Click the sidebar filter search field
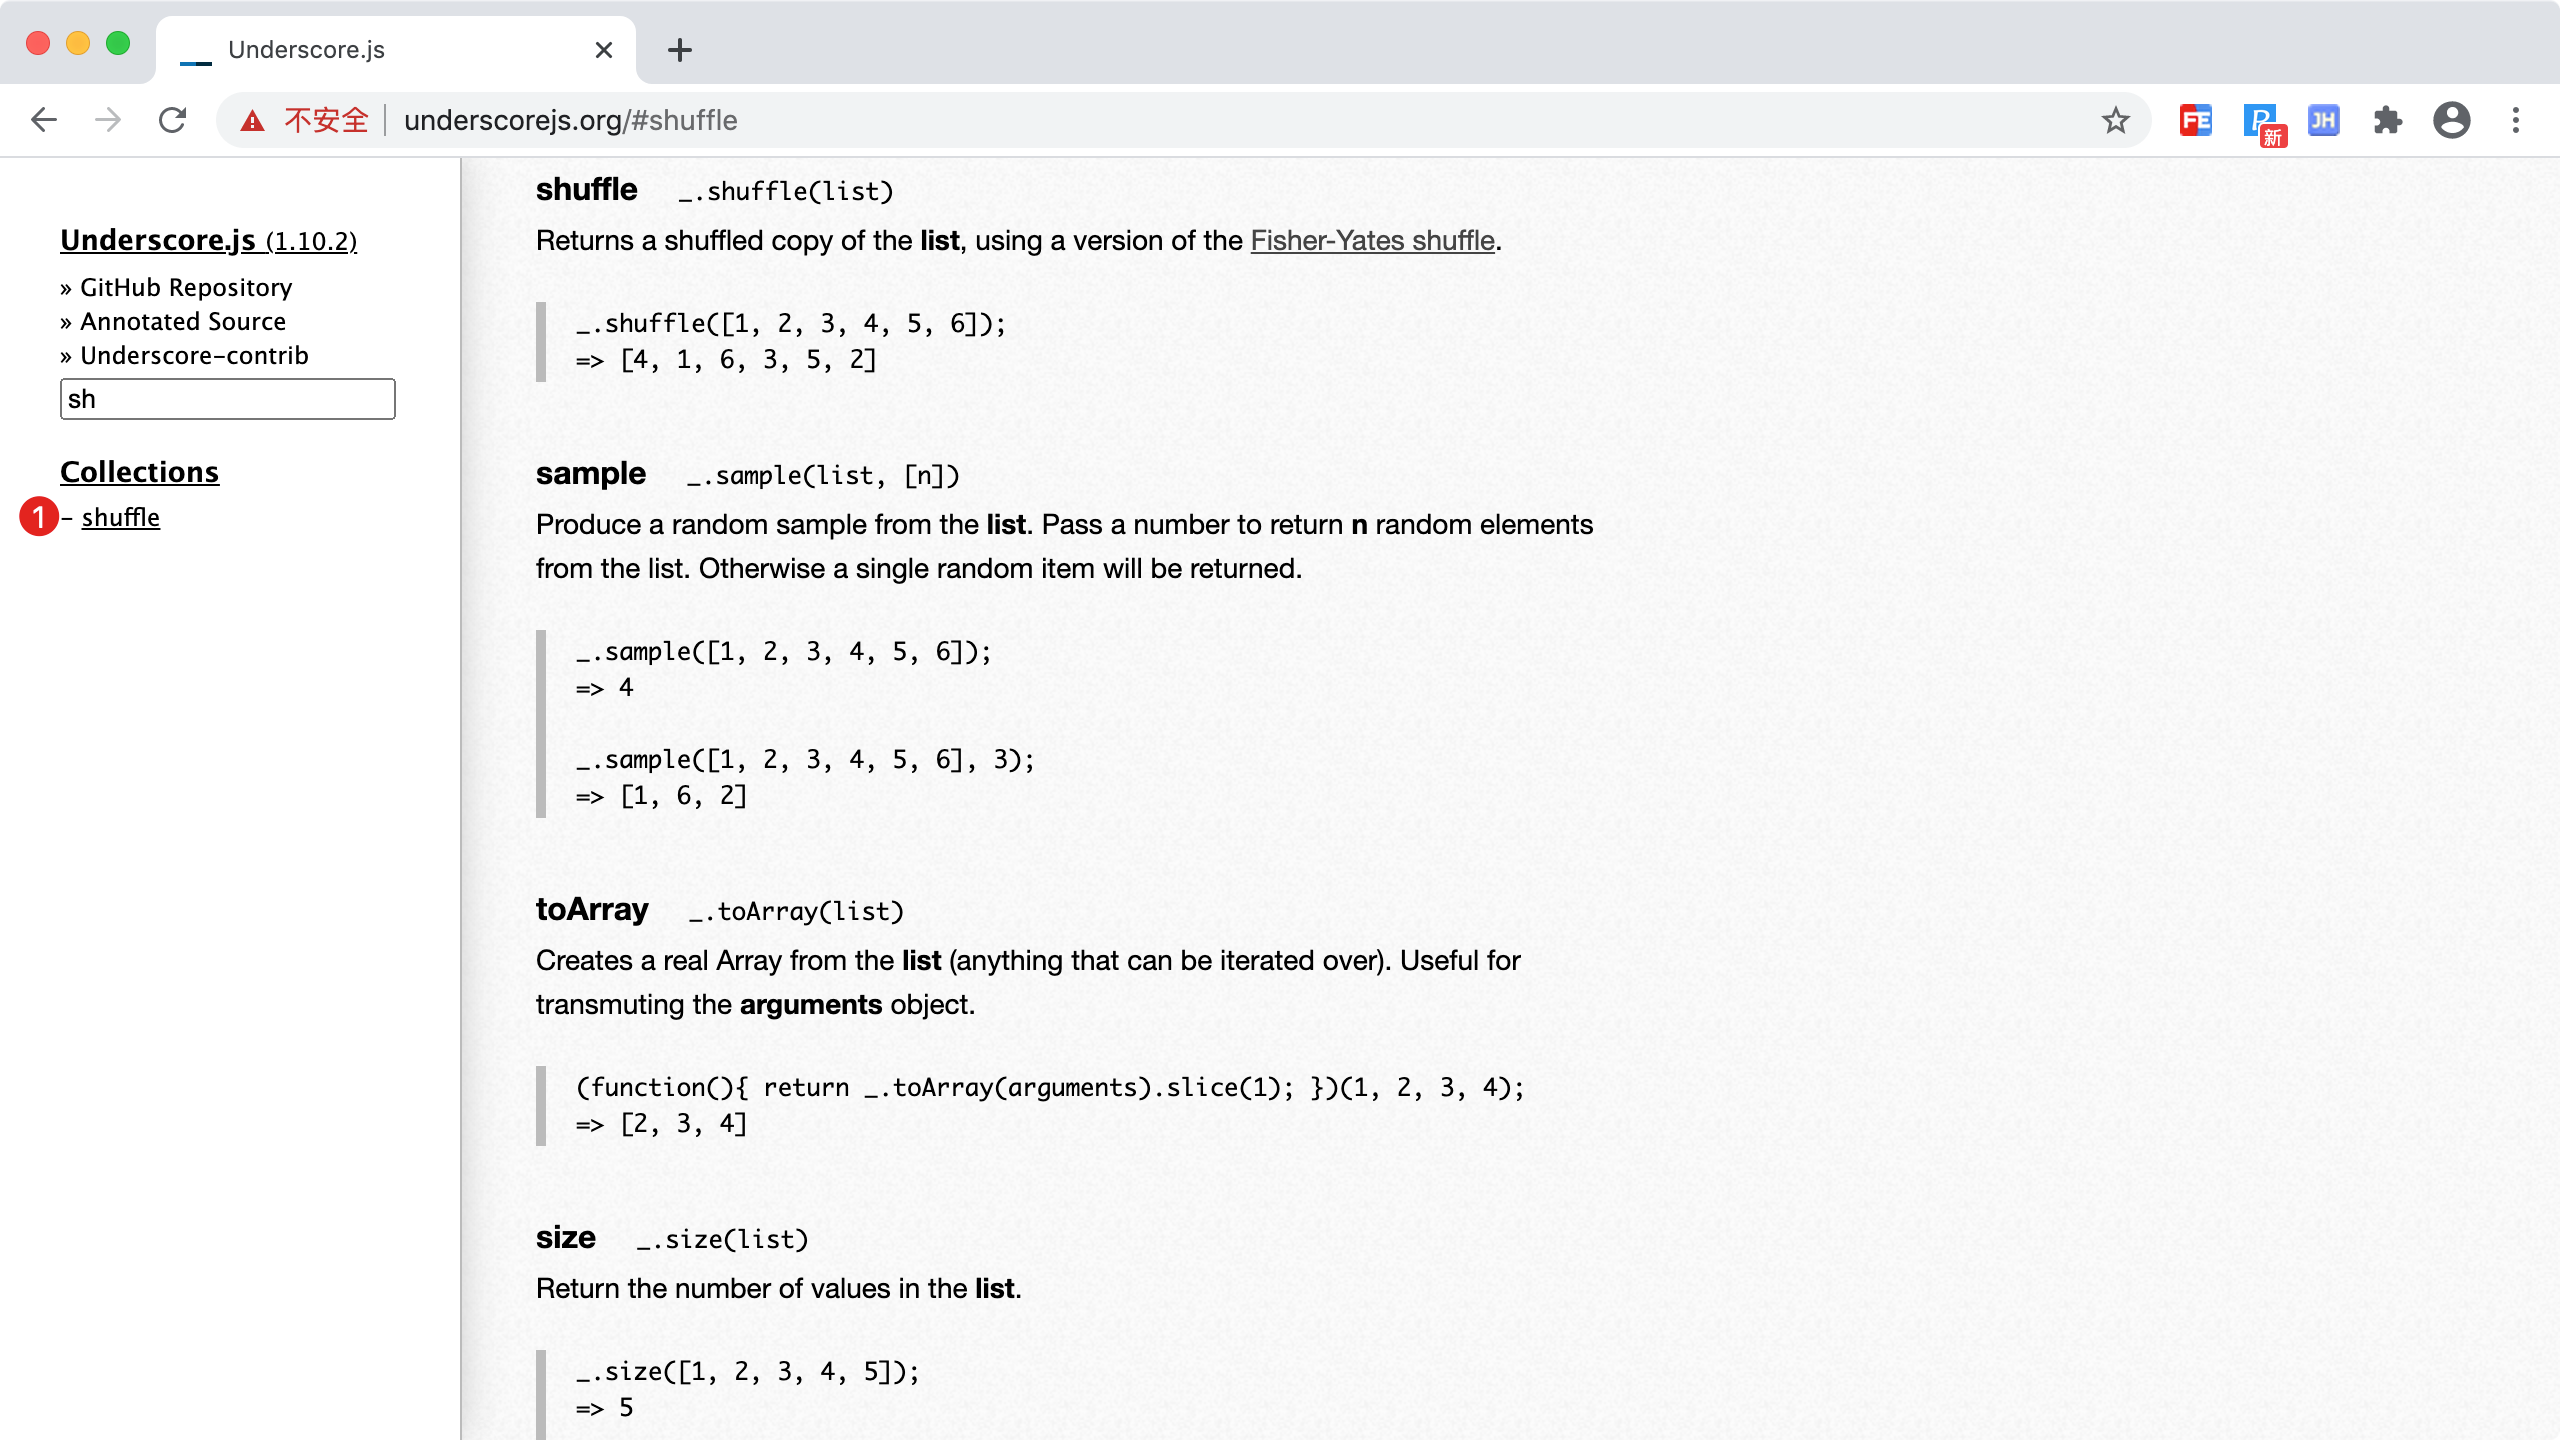 coord(227,399)
